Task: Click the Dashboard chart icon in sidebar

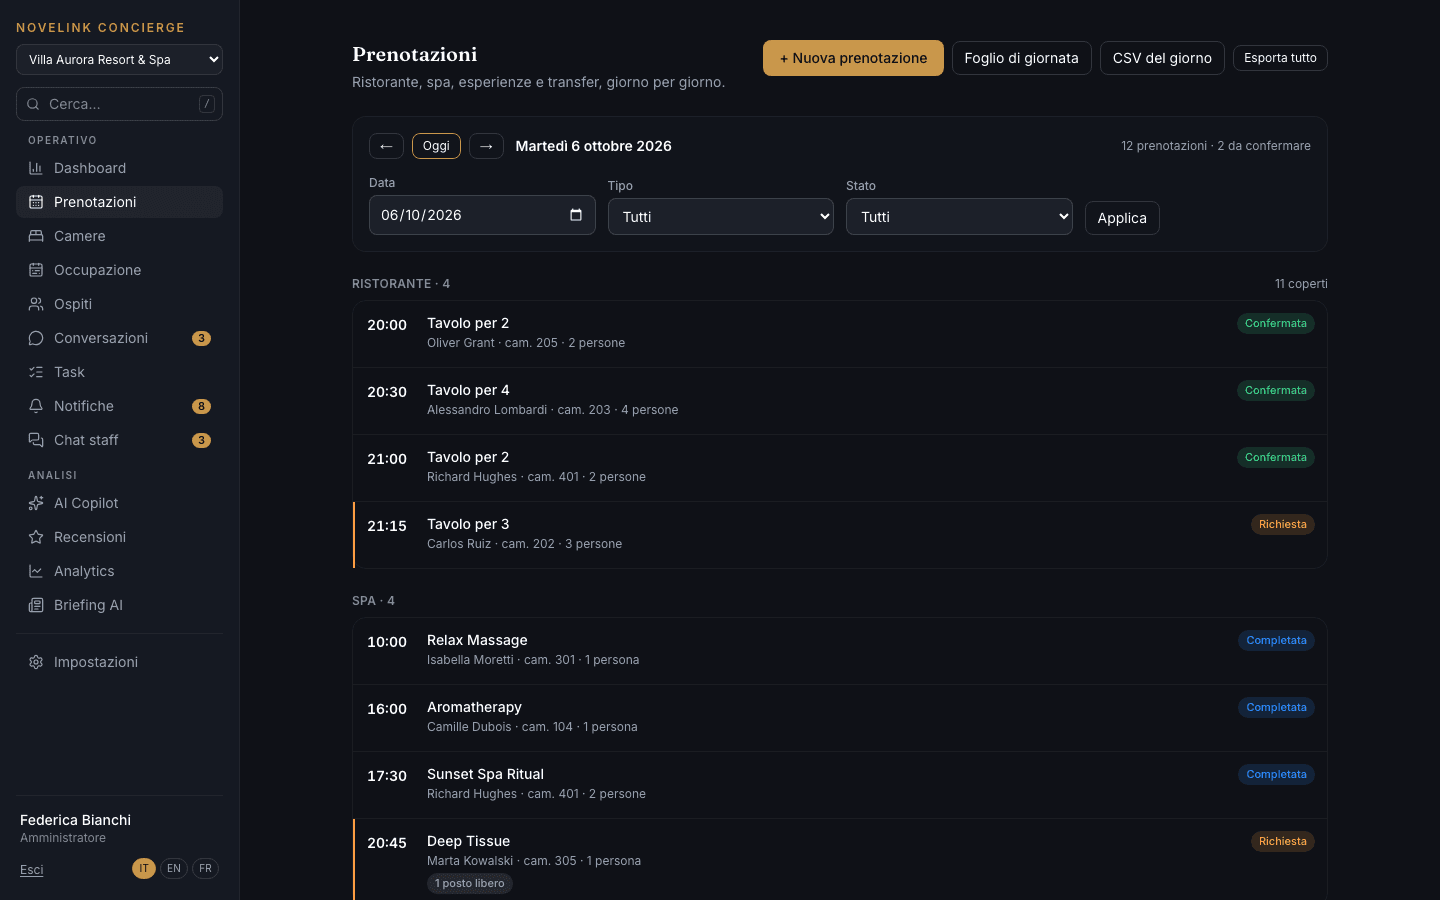Action: tap(36, 168)
